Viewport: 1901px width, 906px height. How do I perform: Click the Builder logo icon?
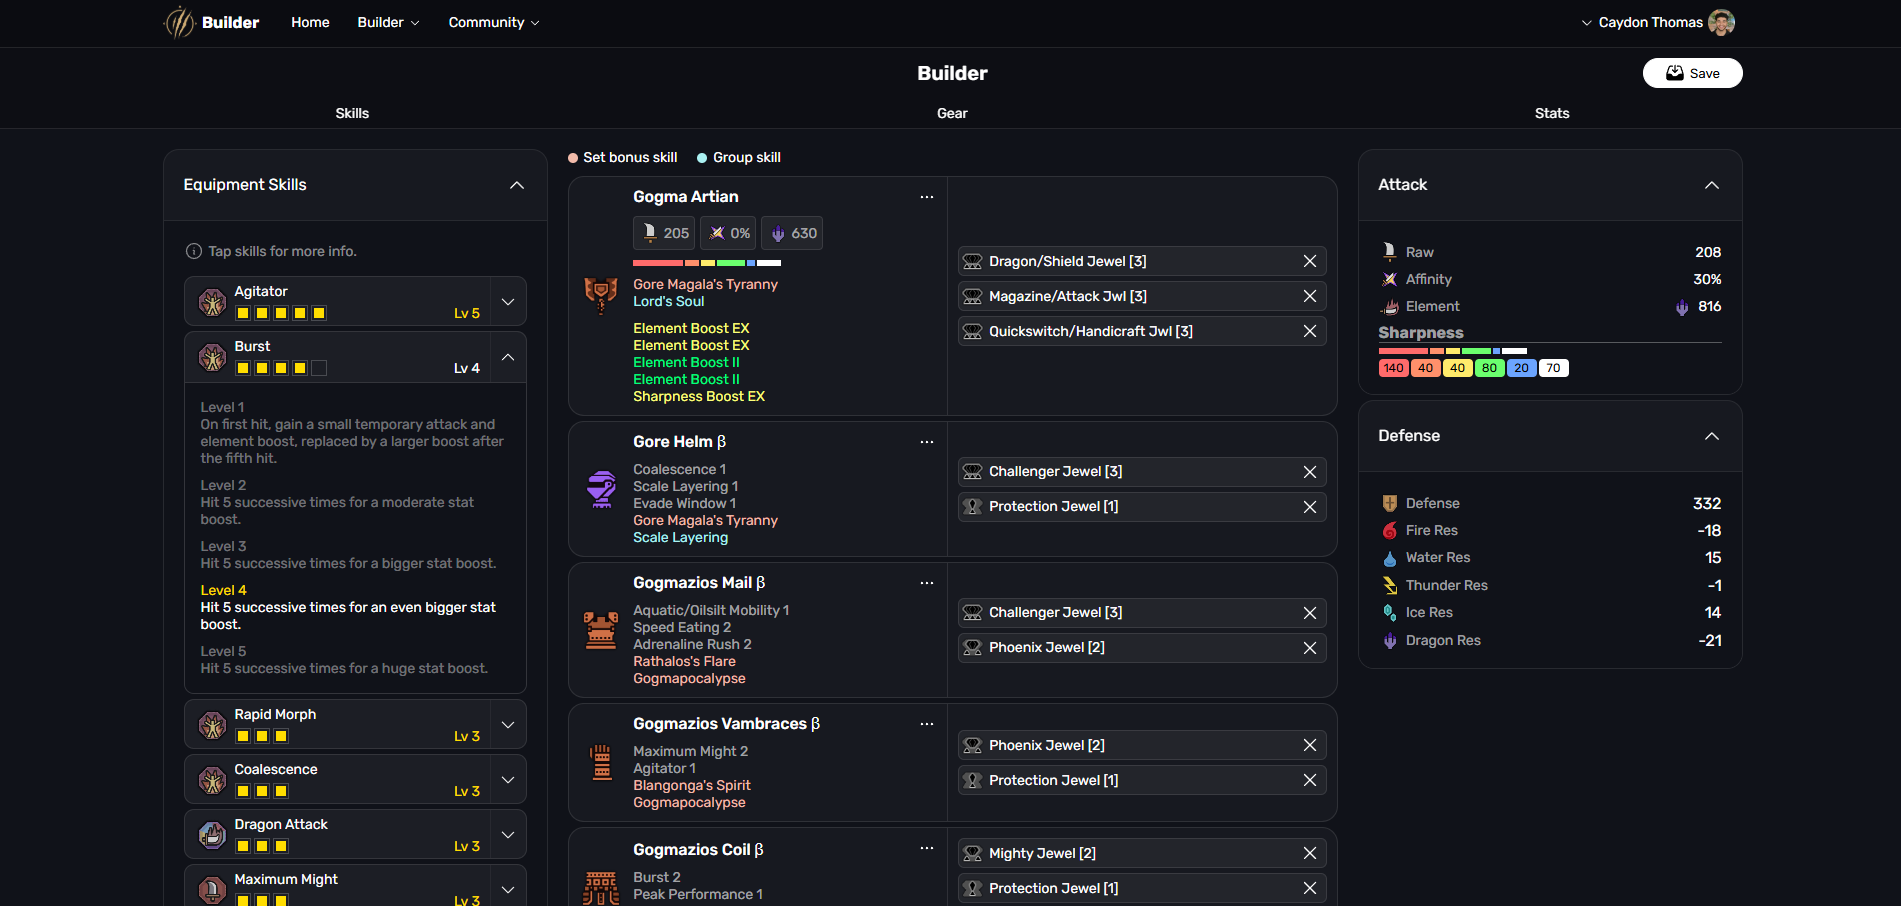click(x=180, y=22)
